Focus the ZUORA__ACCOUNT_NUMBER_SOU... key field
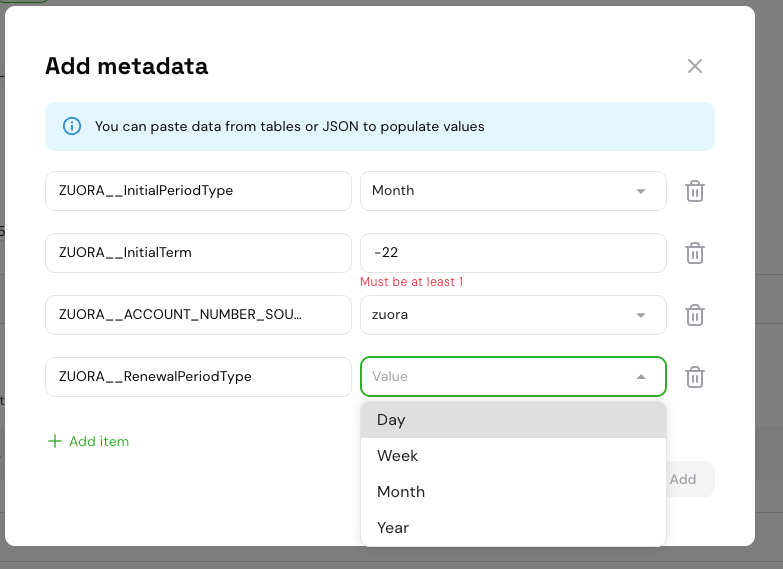This screenshot has height=569, width=783. 198,315
